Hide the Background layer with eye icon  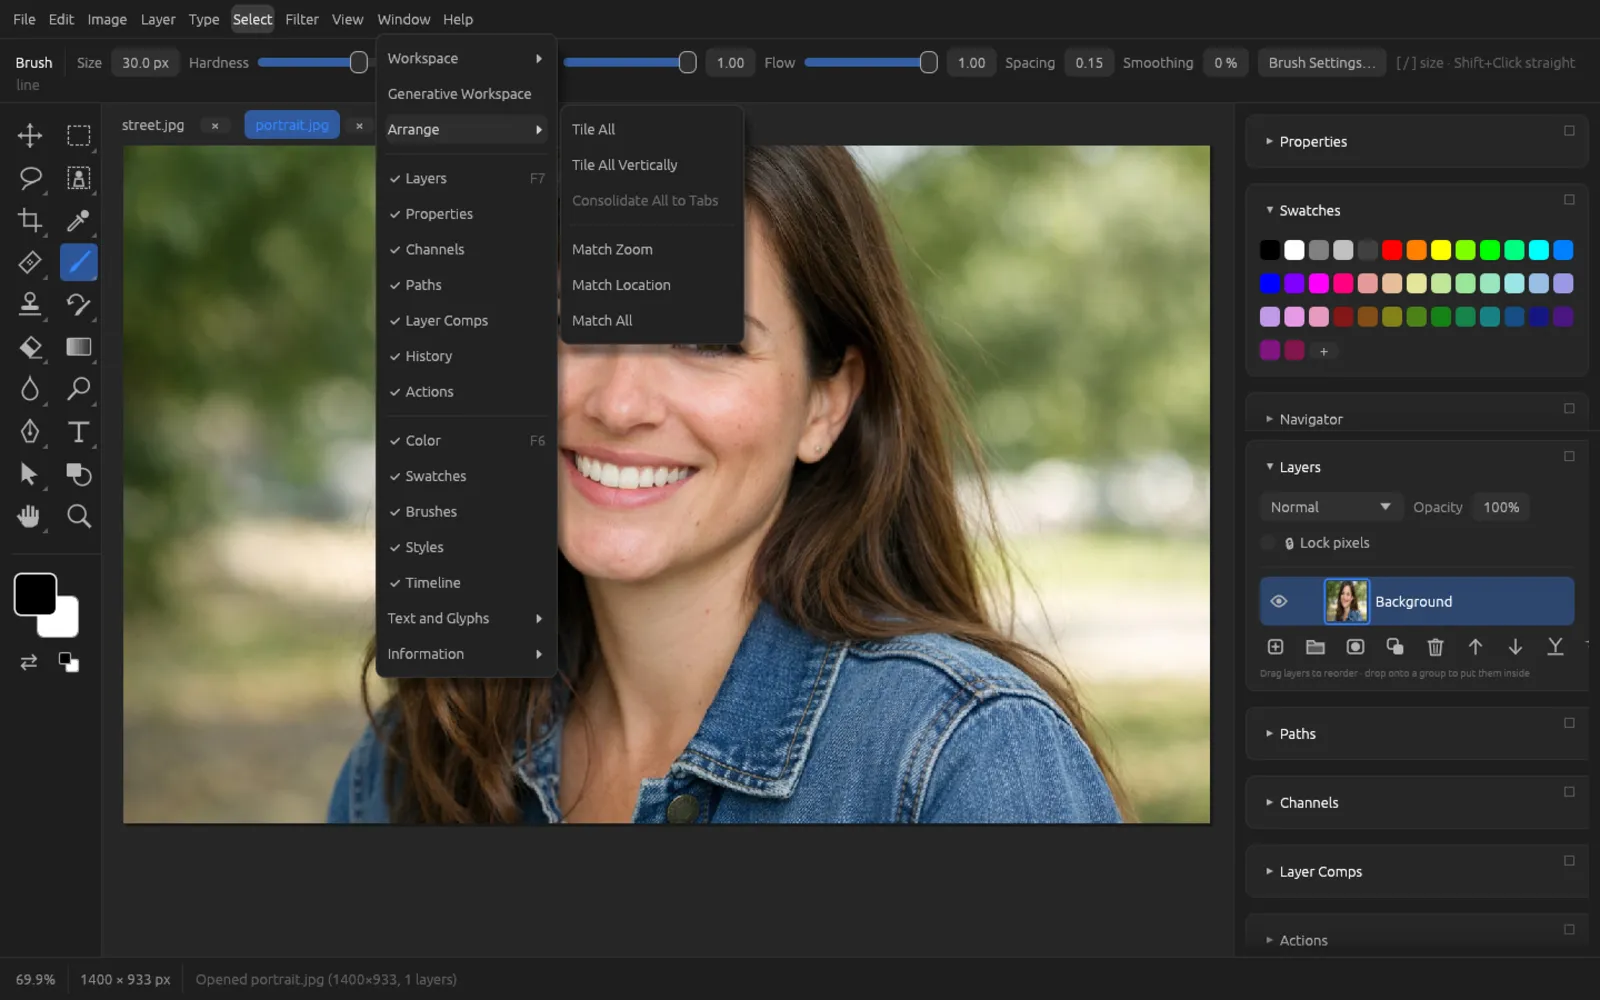pos(1278,601)
